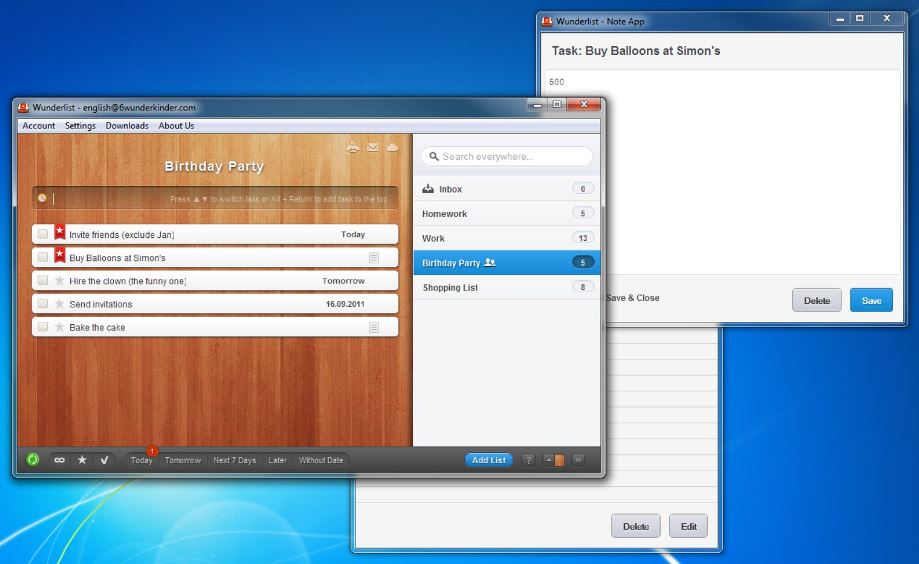Viewport: 919px width, 564px height.
Task: Show tasks Without Date
Action: [x=321, y=460]
